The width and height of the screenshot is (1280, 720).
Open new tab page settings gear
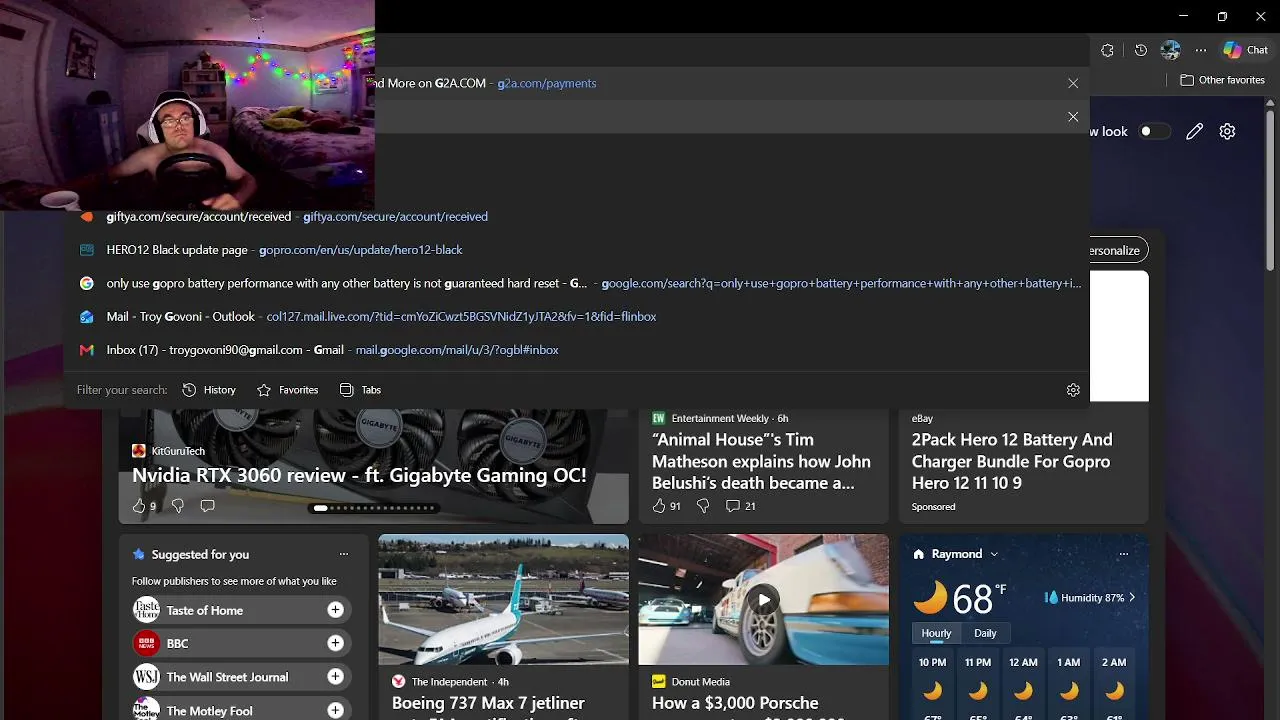click(x=1227, y=131)
